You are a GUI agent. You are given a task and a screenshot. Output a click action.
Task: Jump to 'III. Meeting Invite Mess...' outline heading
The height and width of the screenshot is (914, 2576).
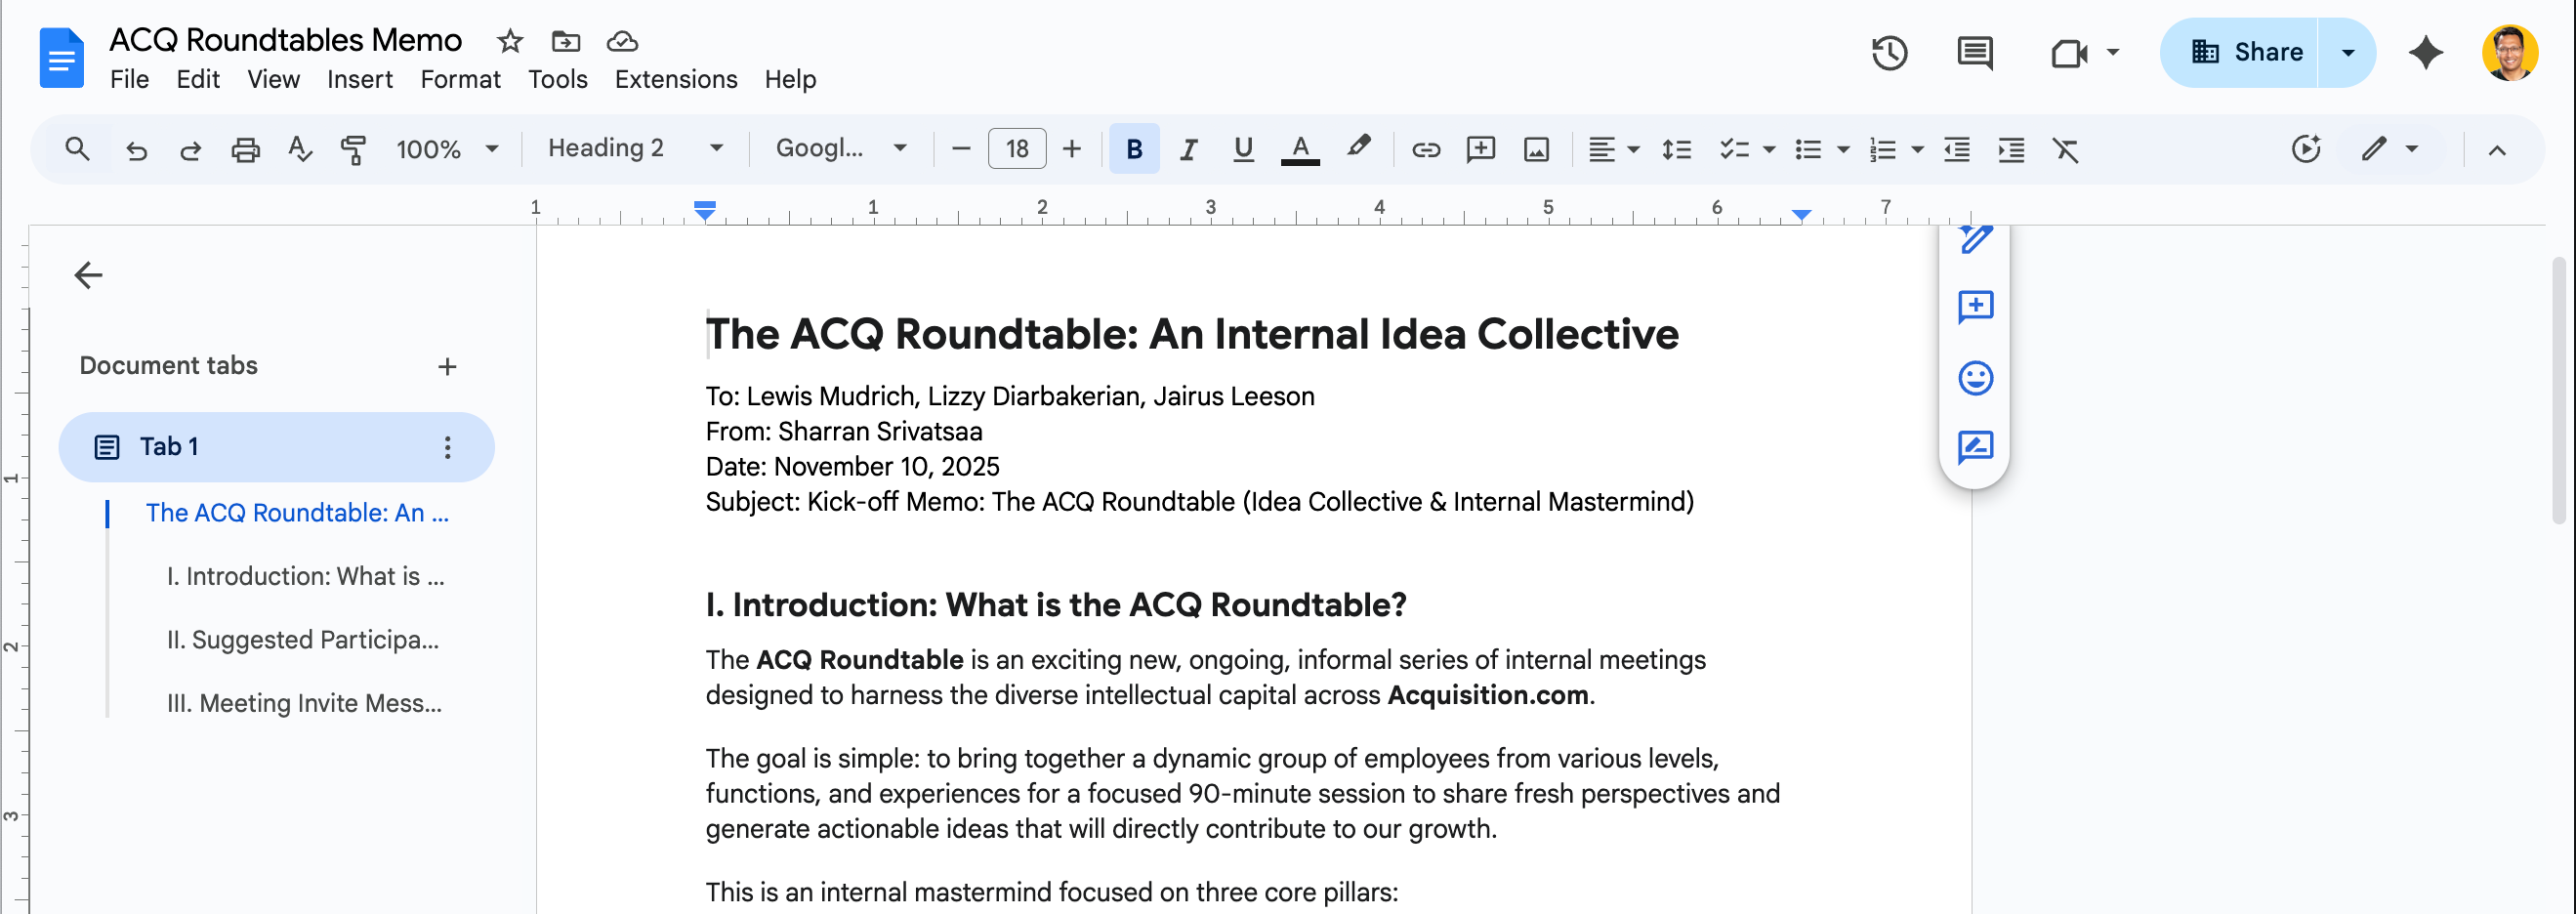point(304,703)
